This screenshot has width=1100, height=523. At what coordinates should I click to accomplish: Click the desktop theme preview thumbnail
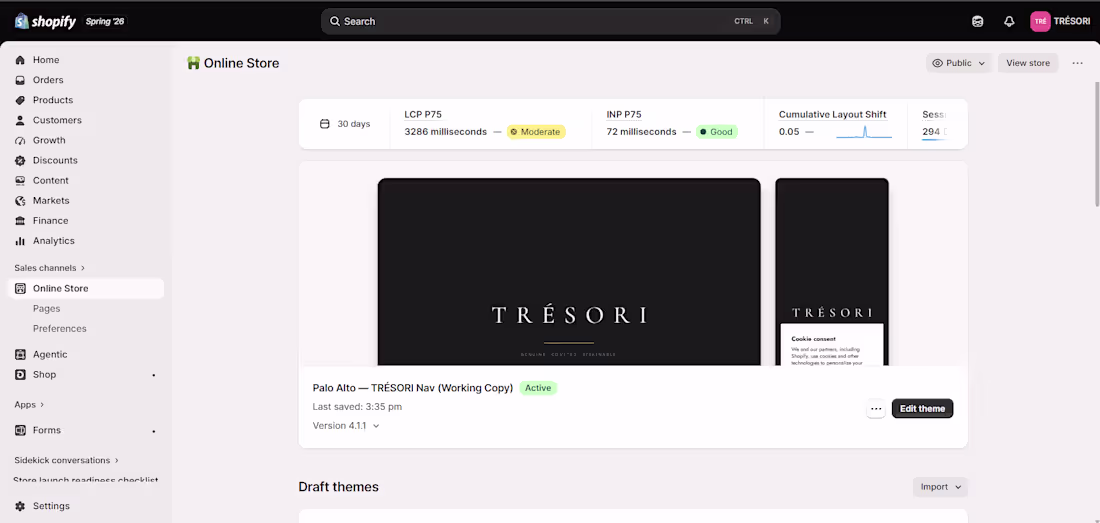[569, 272]
